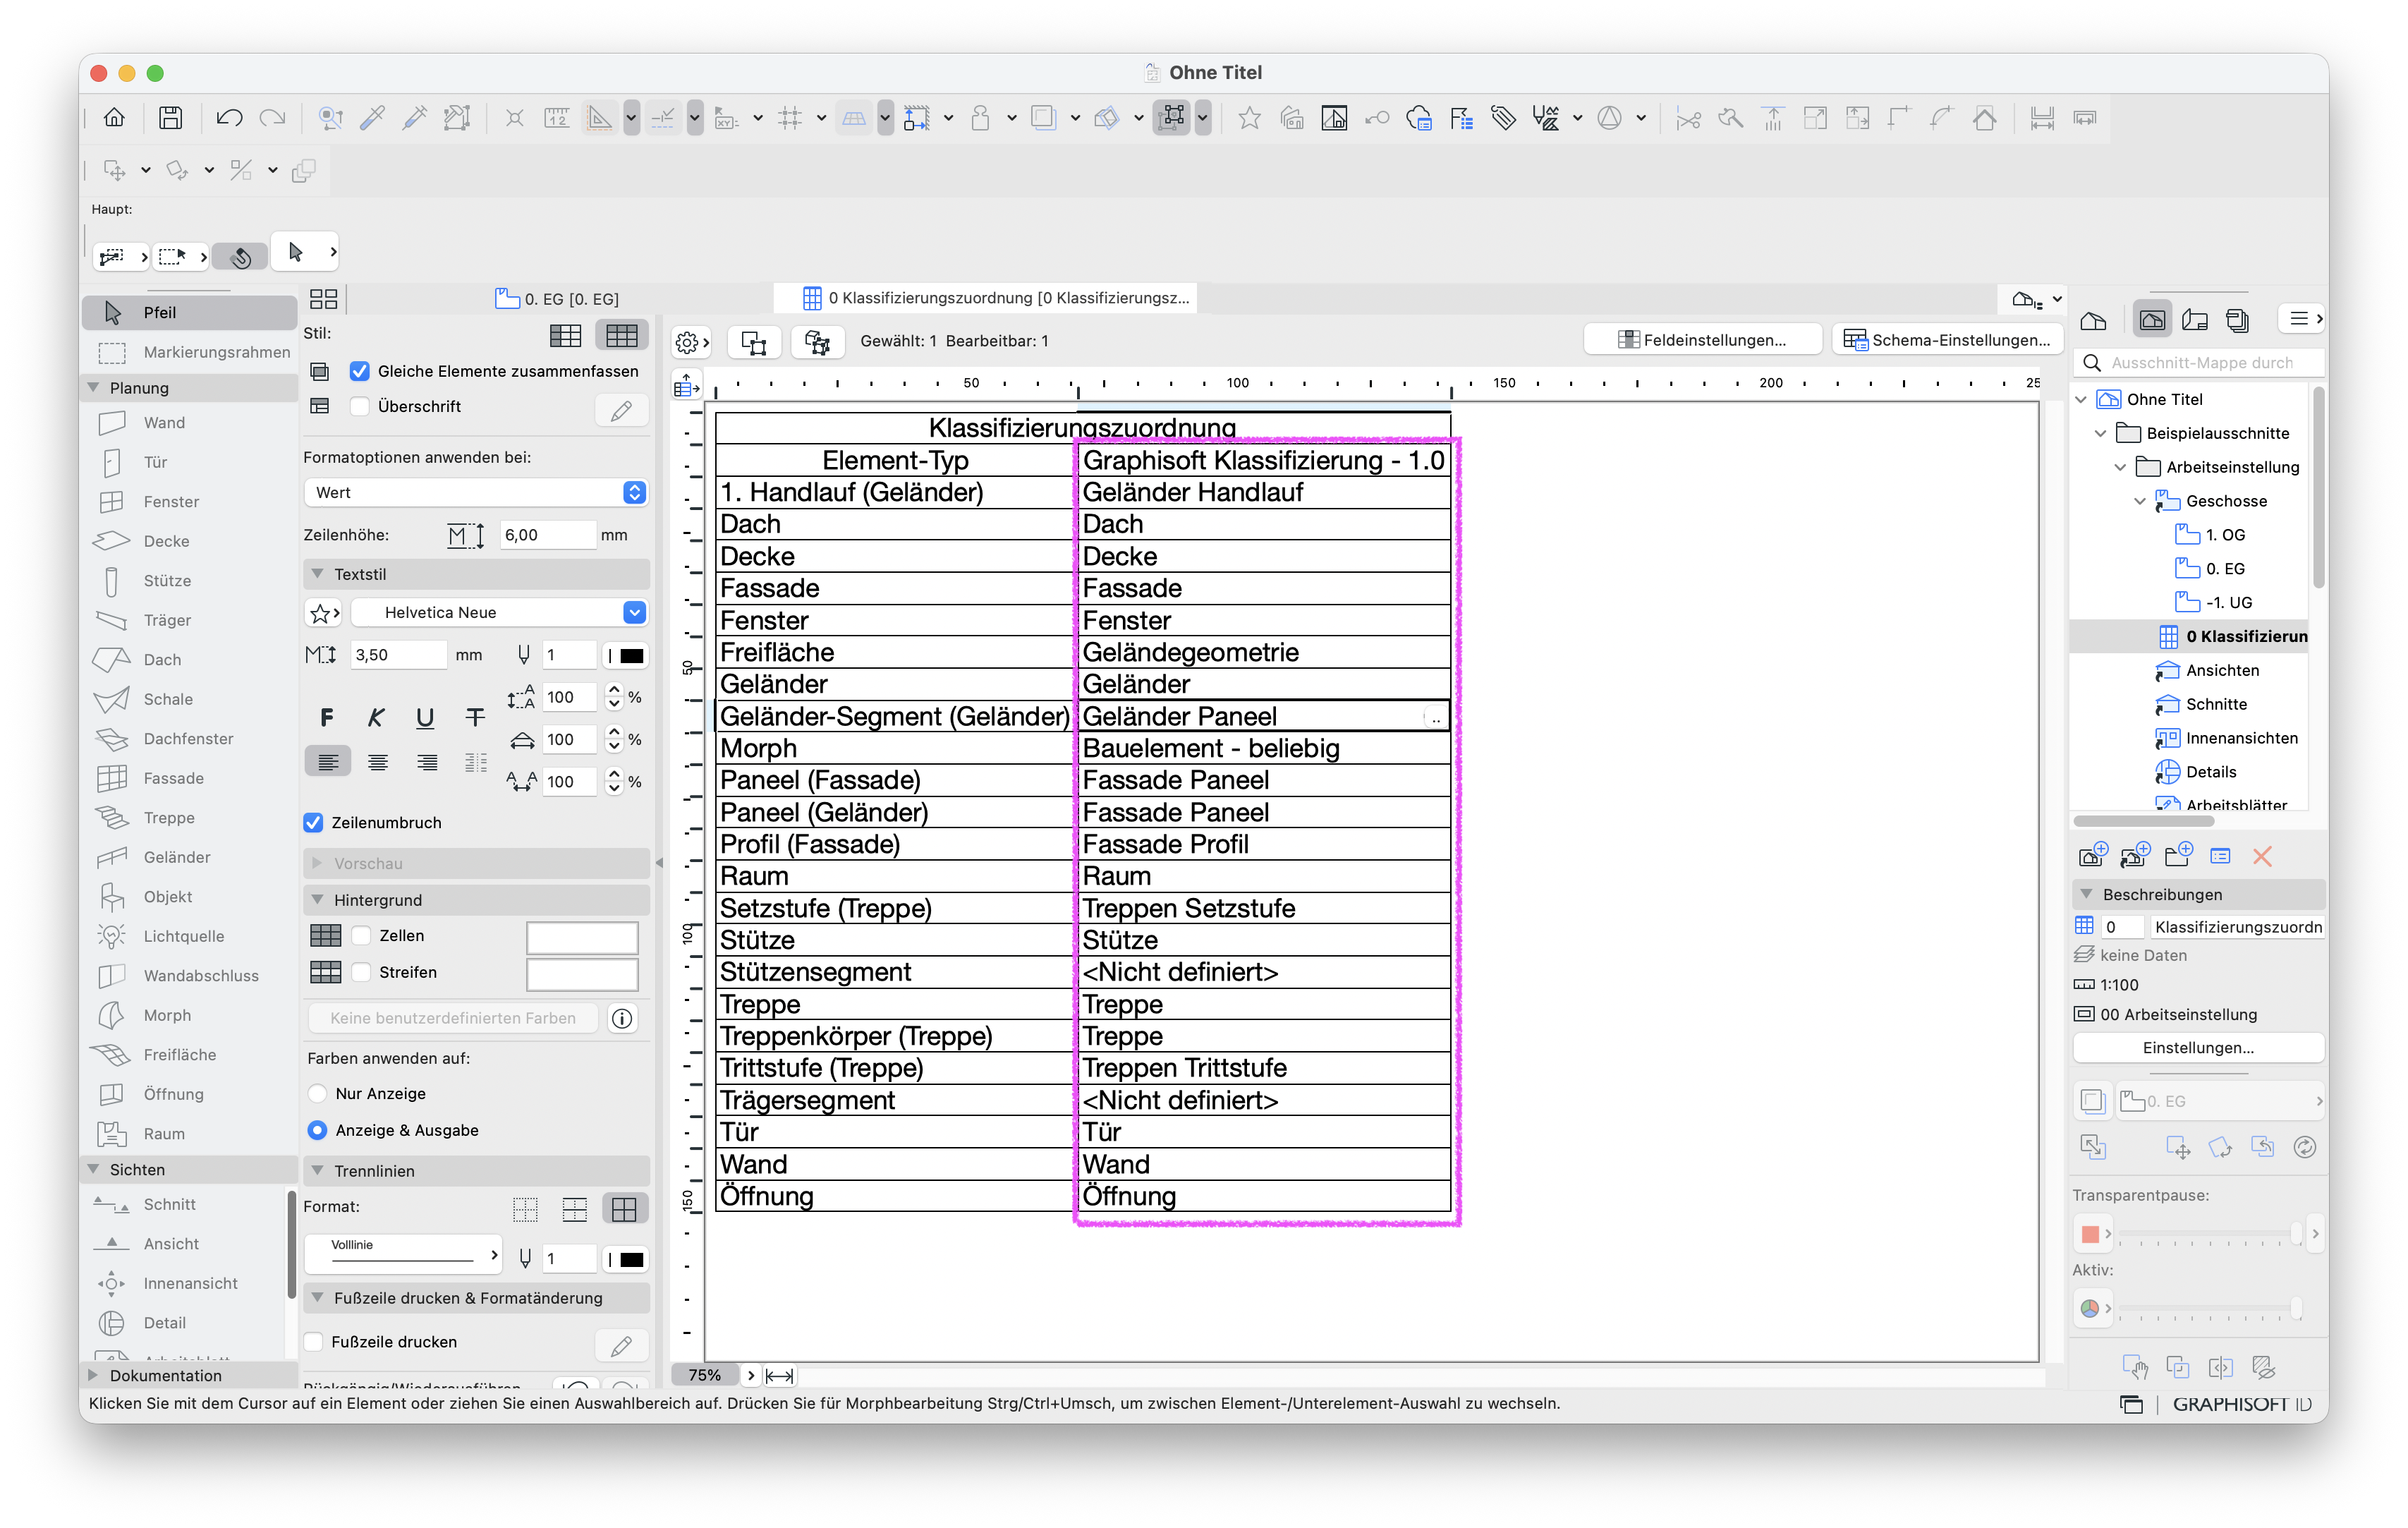
Task: Collapse the Textstil section
Action: (318, 574)
